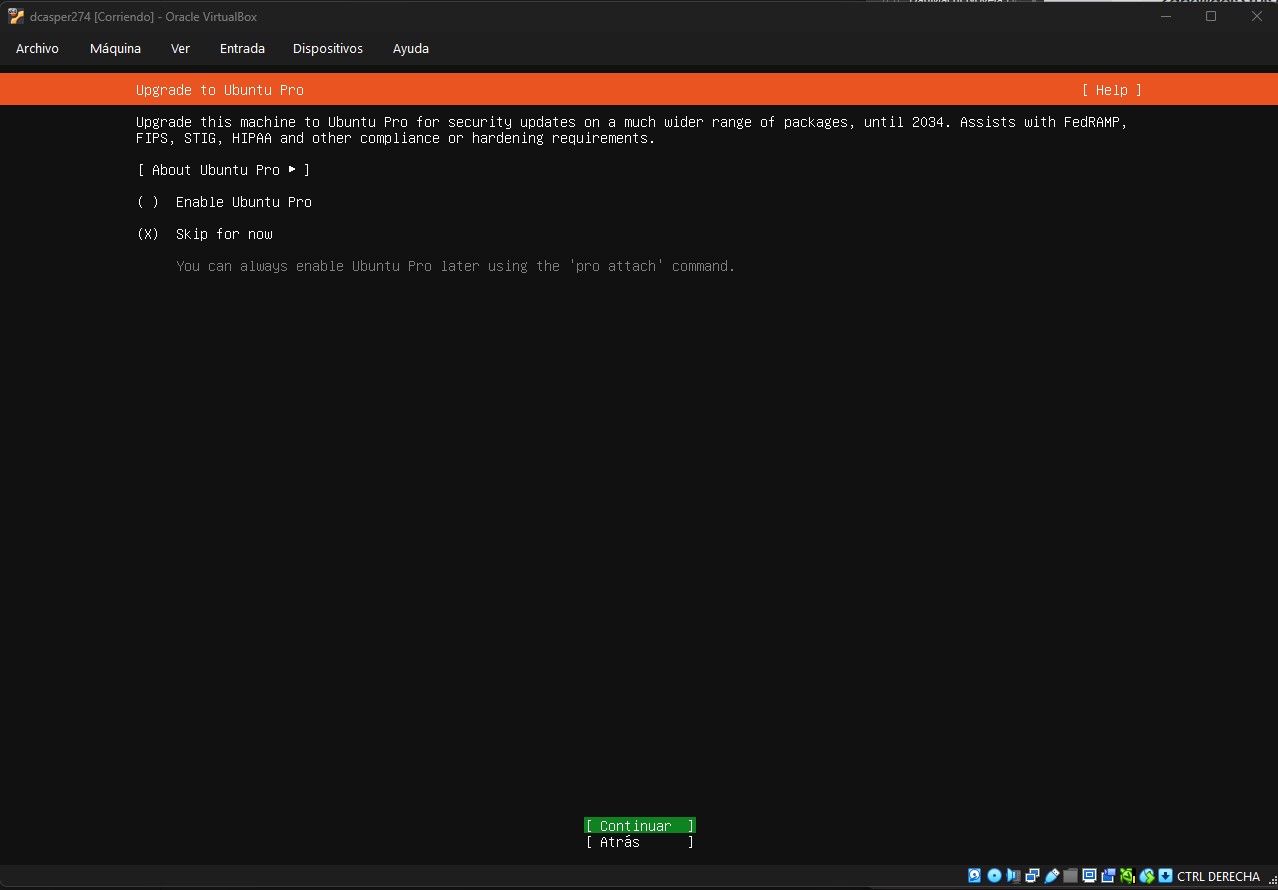
Task: Open the Dispositivos menu
Action: point(327,48)
